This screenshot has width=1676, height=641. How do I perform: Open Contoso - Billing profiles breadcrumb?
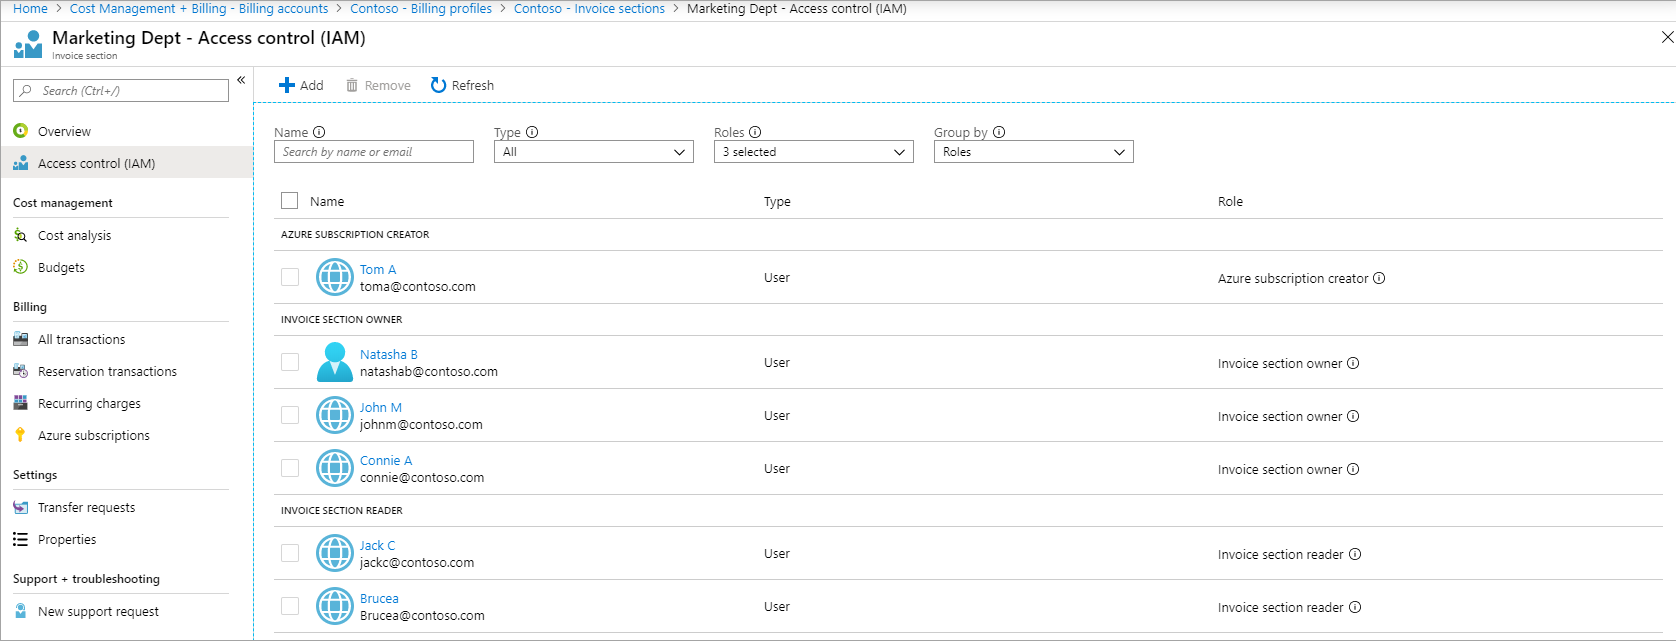pyautogui.click(x=421, y=8)
